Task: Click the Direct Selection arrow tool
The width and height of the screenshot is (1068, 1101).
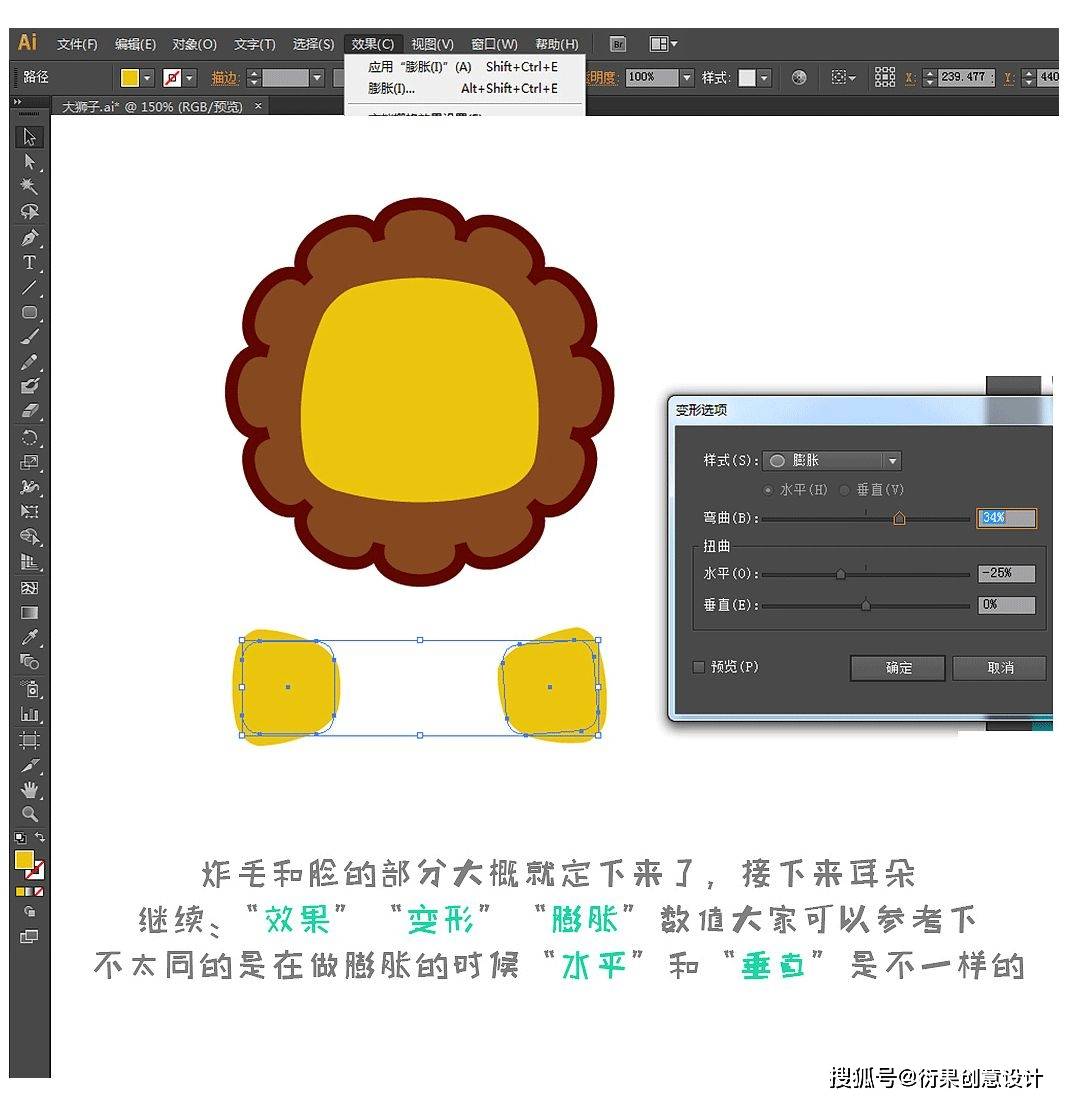Action: coord(30,162)
